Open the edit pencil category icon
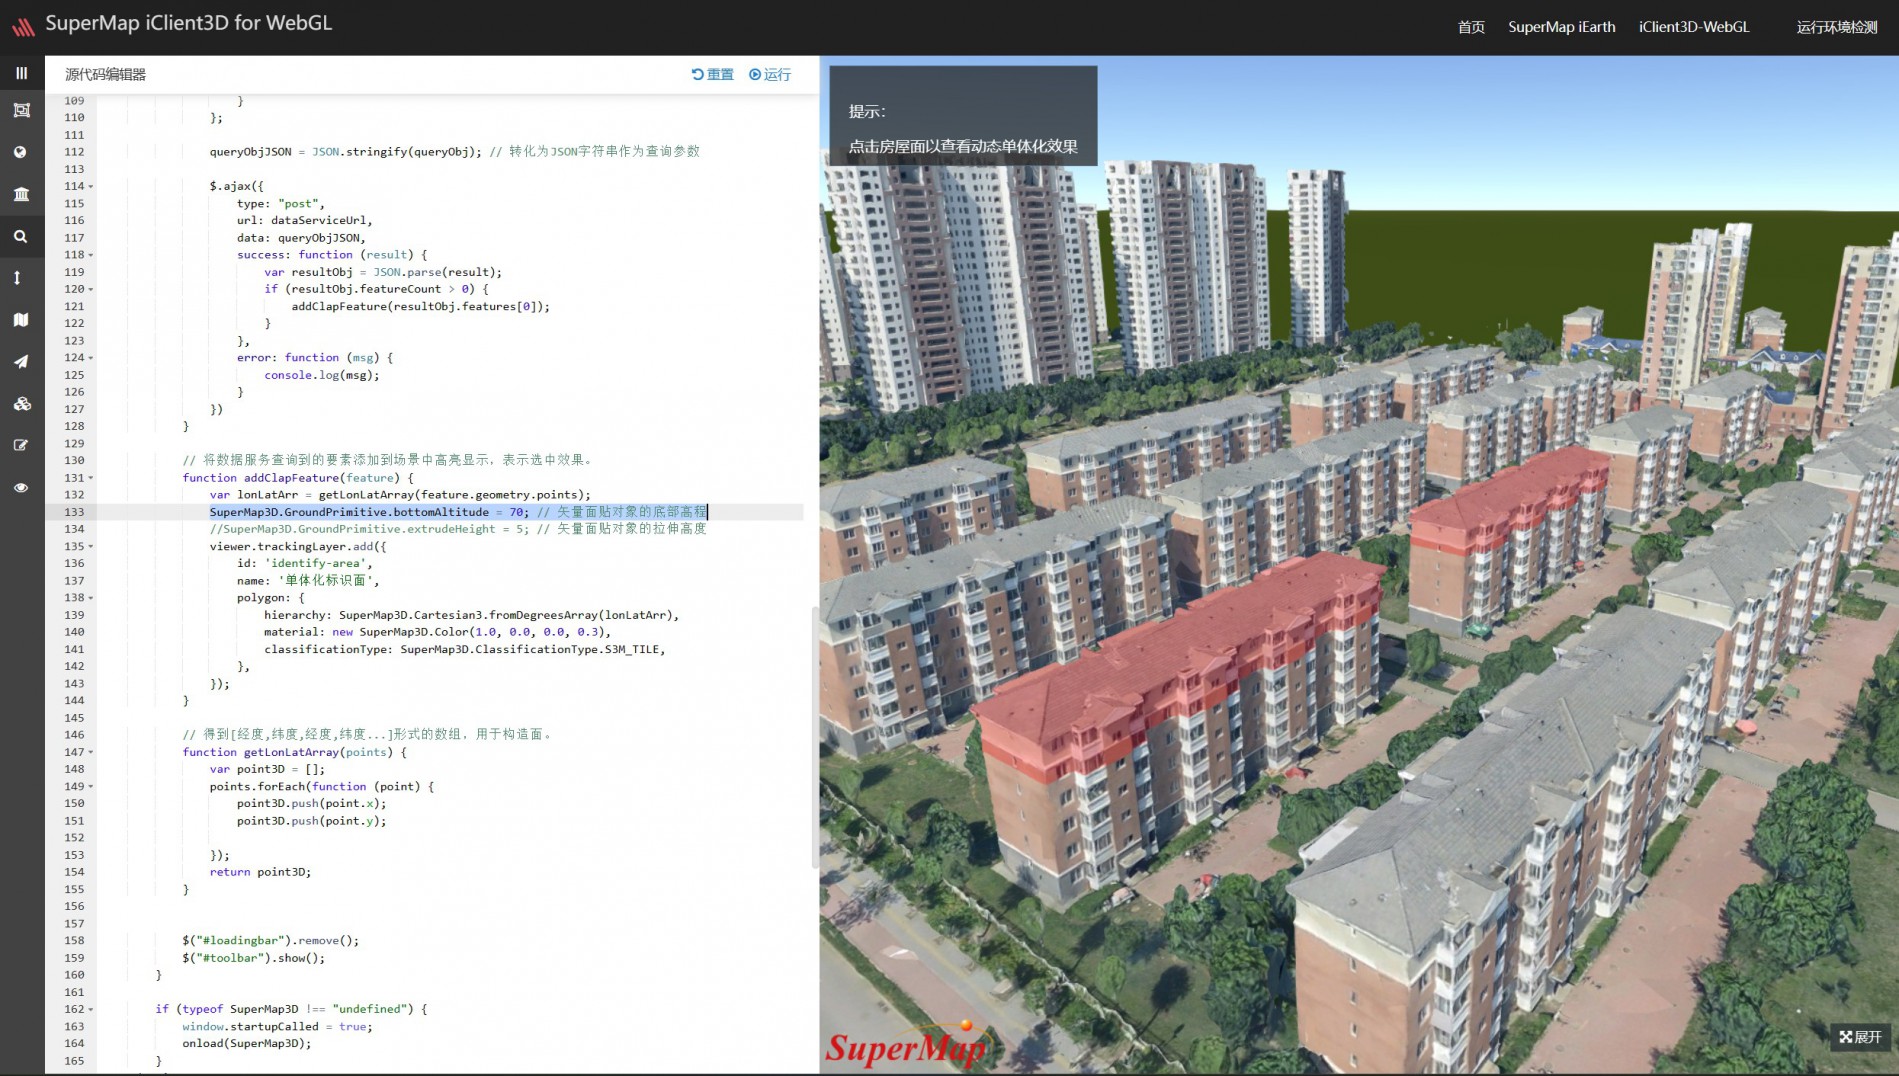1899x1076 pixels. point(21,446)
